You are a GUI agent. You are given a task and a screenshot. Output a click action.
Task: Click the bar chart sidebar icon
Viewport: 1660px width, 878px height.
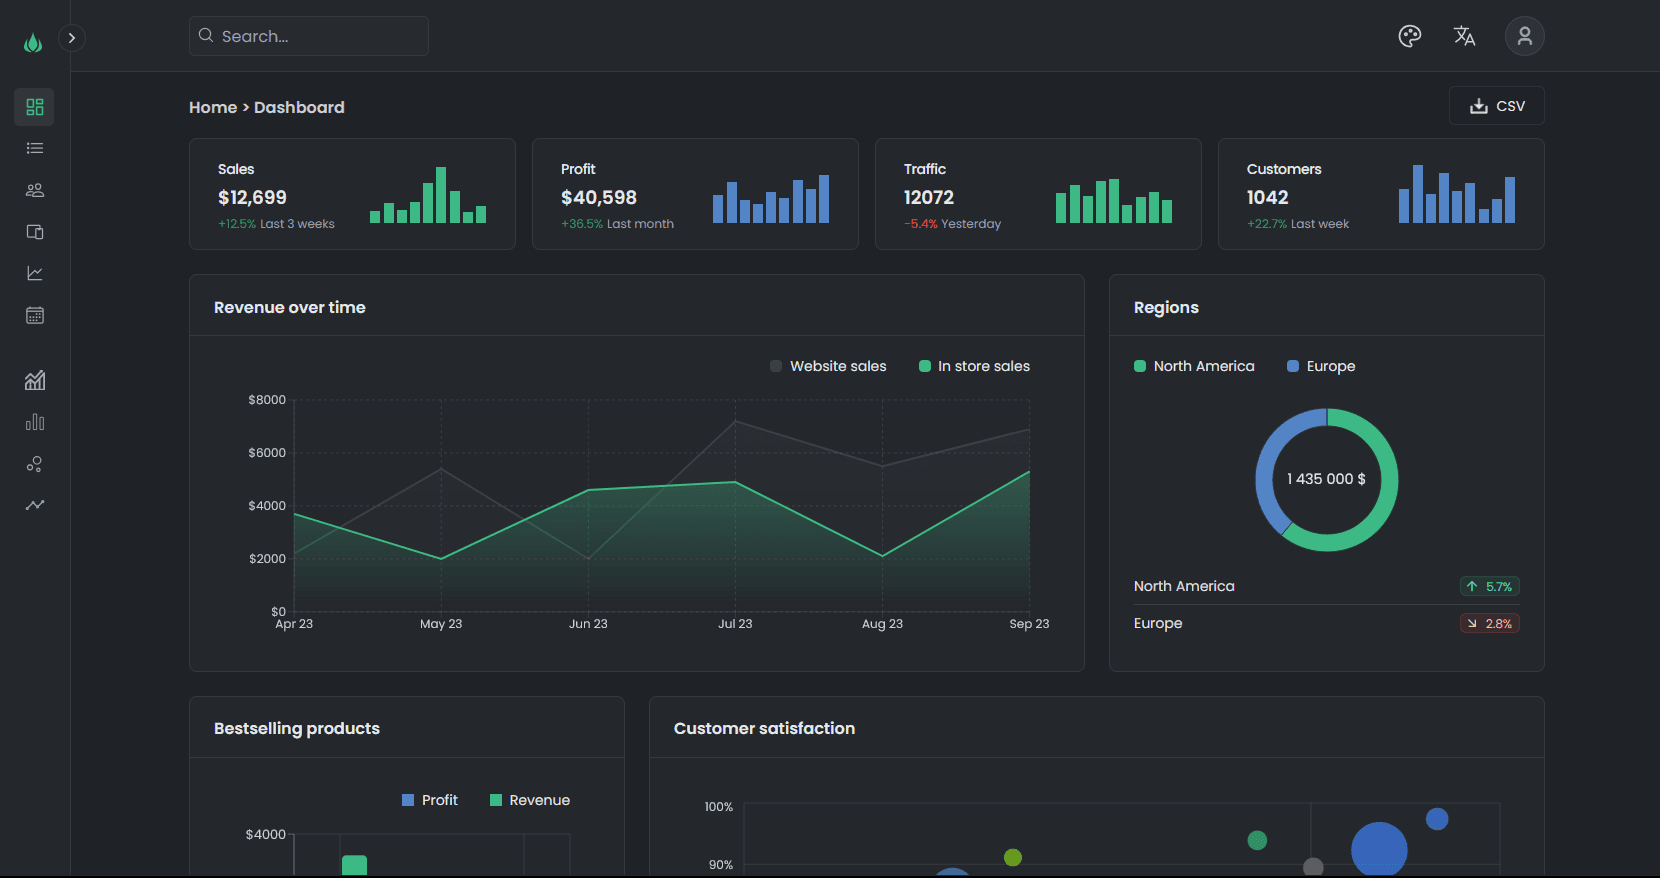(x=35, y=422)
